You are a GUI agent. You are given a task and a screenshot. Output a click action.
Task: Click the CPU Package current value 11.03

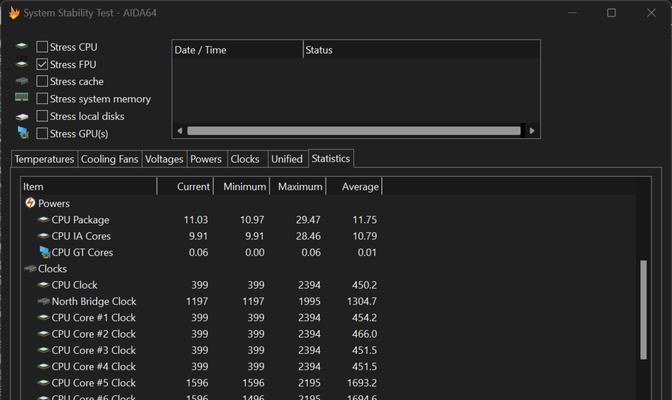coord(196,220)
